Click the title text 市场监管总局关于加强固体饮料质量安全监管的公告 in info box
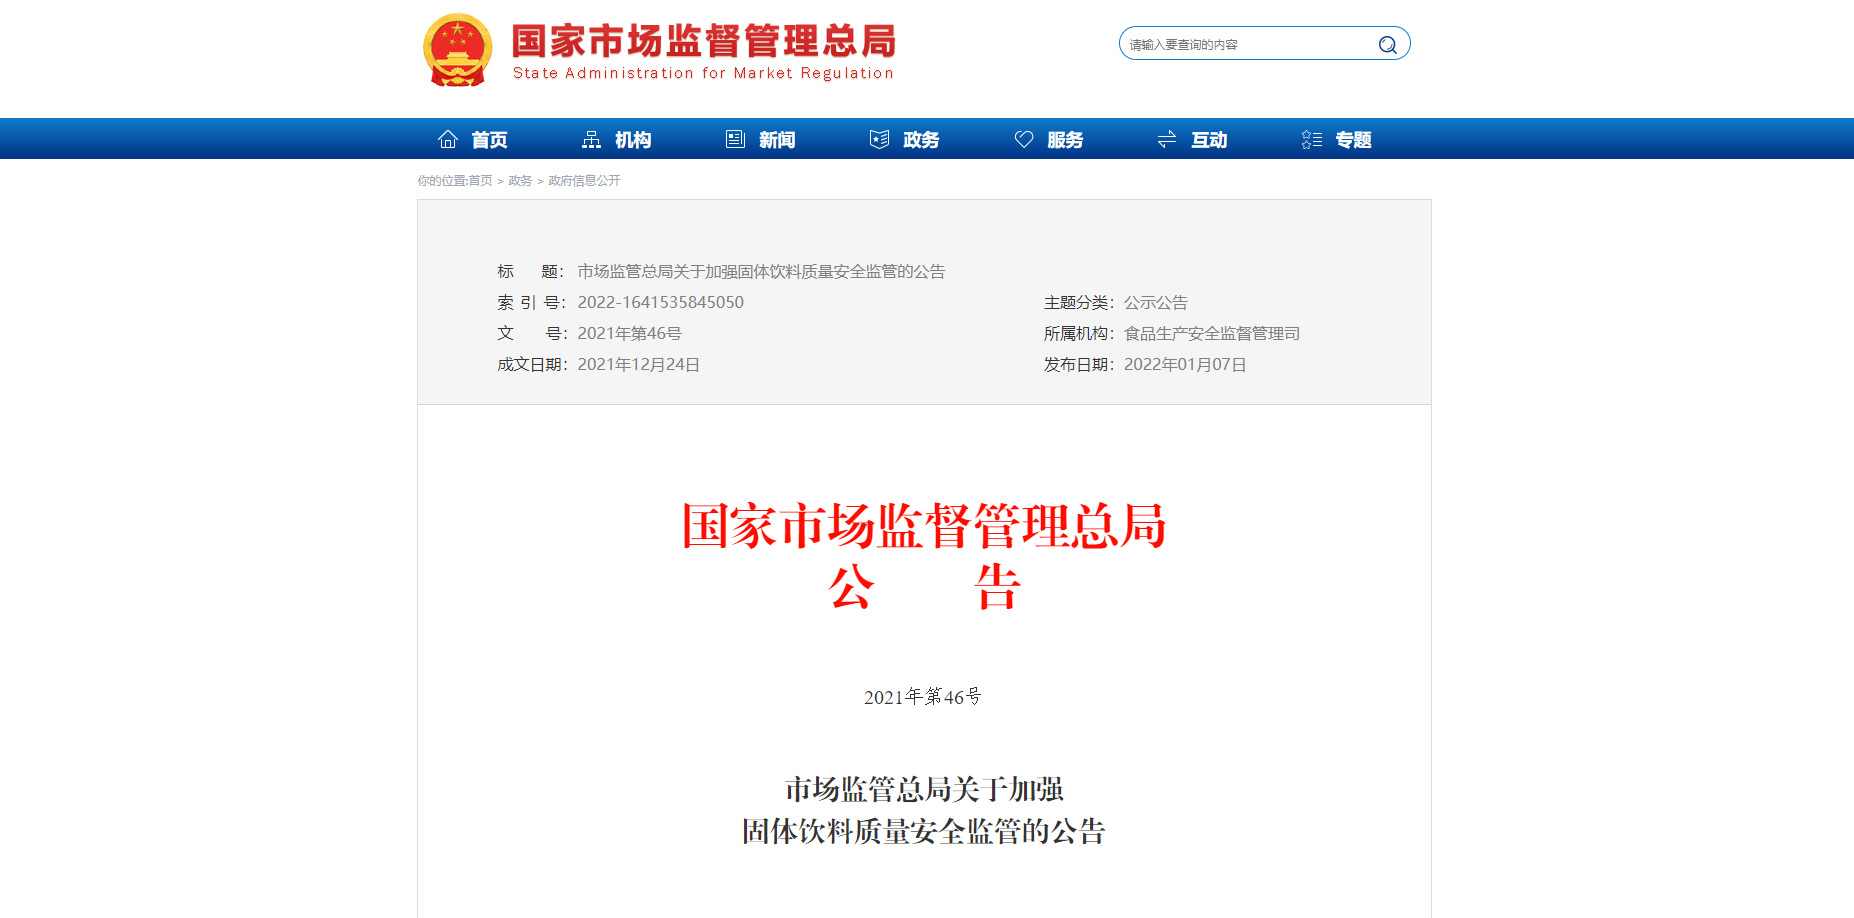1854x918 pixels. pos(761,271)
